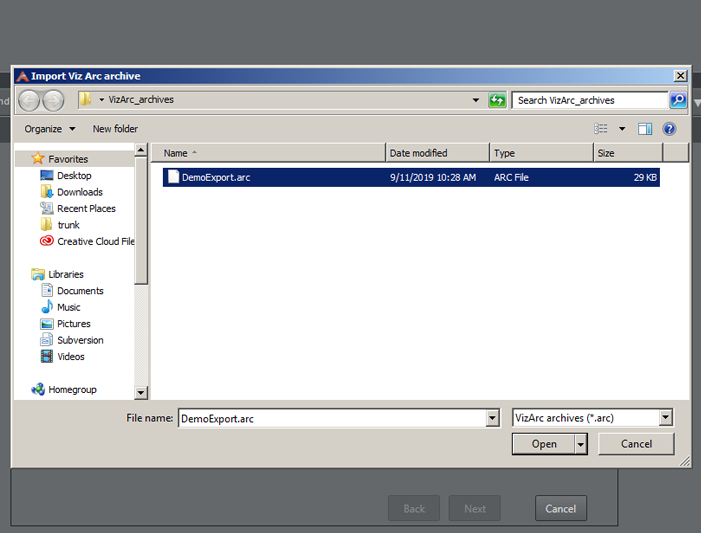Expand the File name history dropdown

(x=491, y=418)
